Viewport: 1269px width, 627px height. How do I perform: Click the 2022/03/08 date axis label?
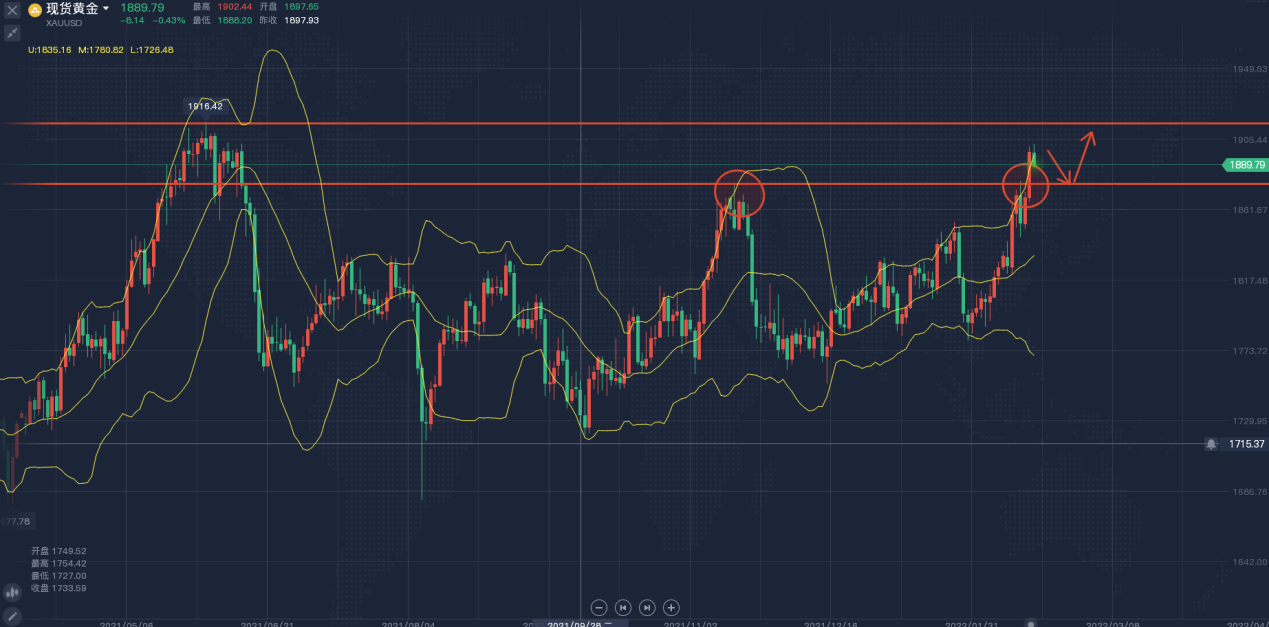[1114, 624]
